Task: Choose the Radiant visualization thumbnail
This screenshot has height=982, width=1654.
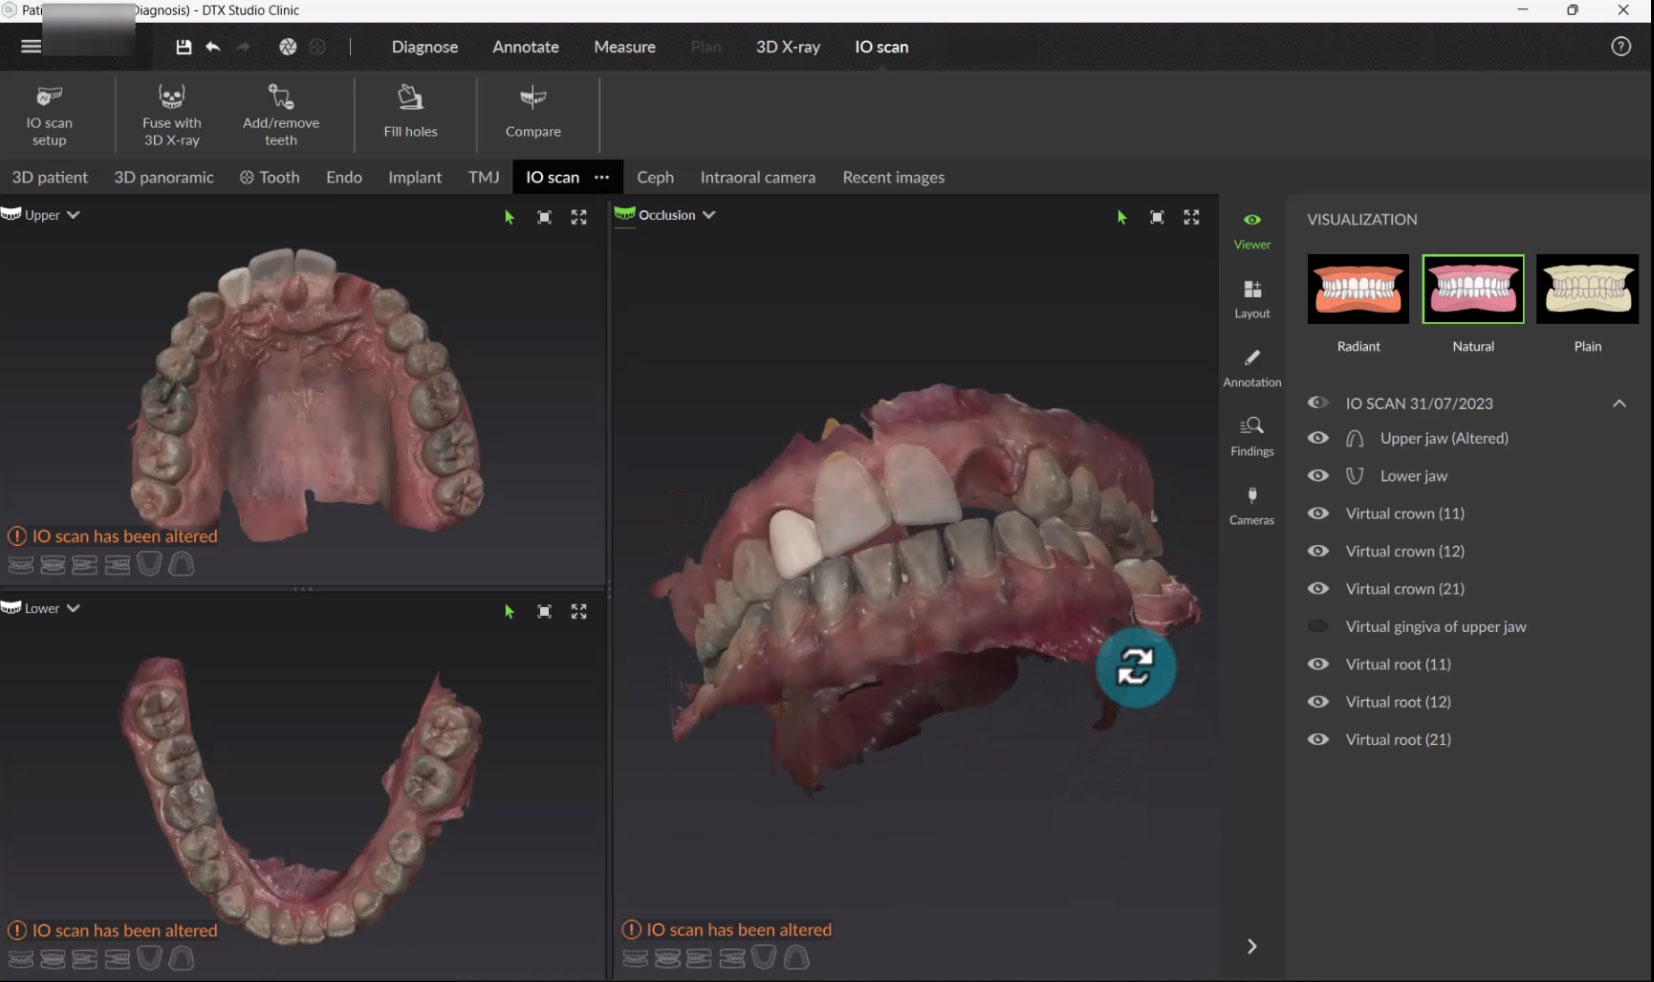Action: [x=1358, y=289]
